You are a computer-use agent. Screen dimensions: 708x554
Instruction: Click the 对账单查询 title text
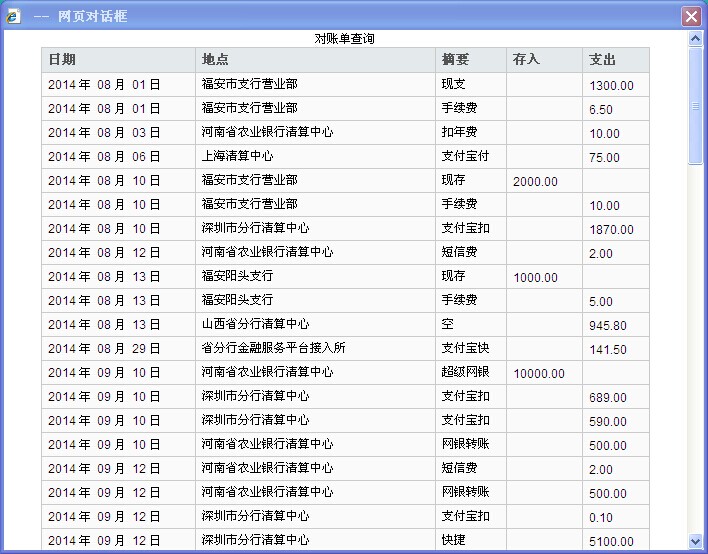(345, 39)
